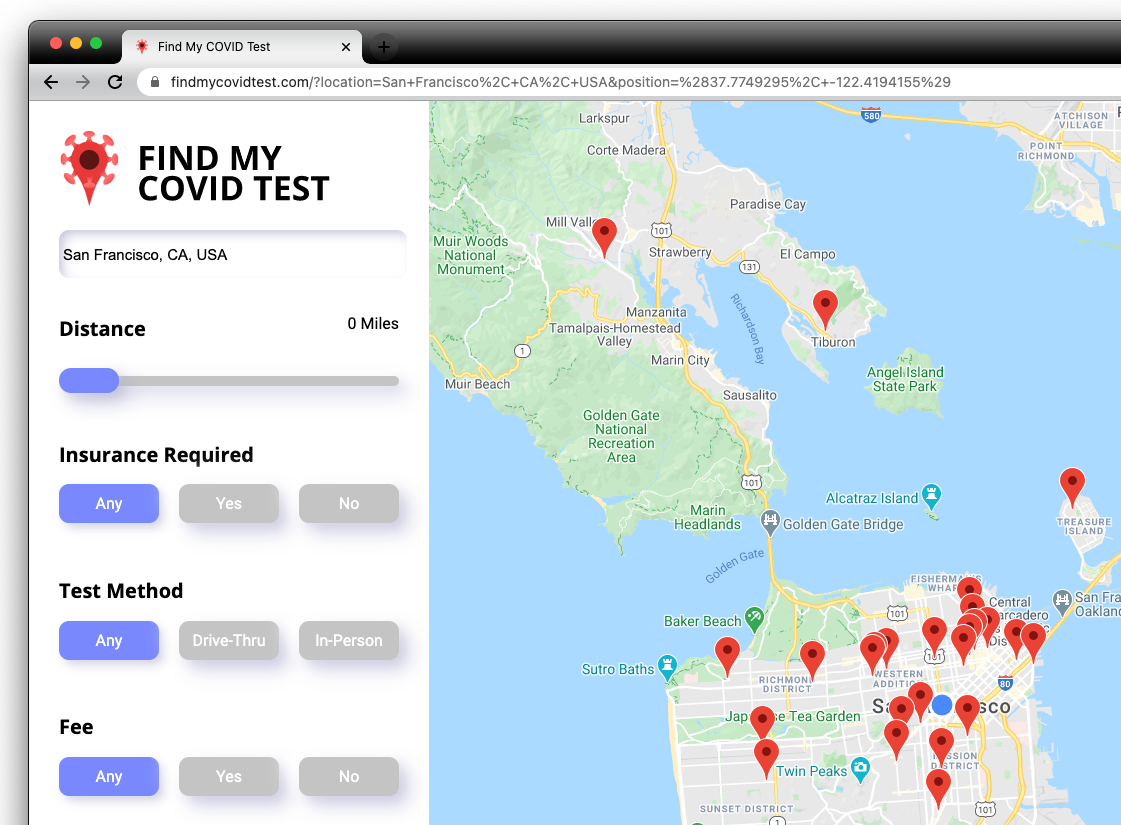Click the Distance slider handle
Screen dimensions: 1121x825
[x=89, y=380]
